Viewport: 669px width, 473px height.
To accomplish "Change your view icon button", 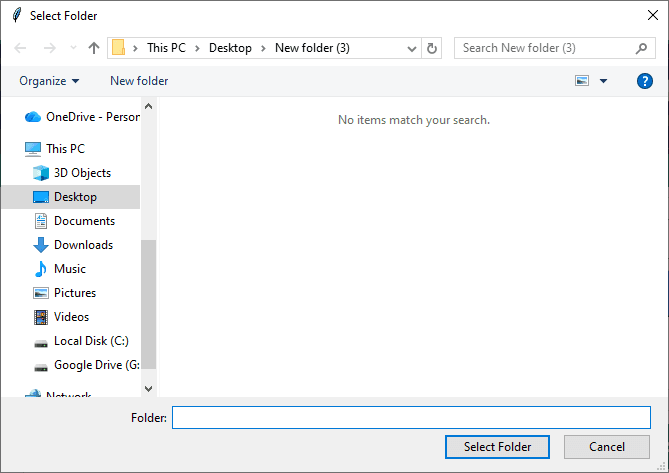I will point(582,81).
